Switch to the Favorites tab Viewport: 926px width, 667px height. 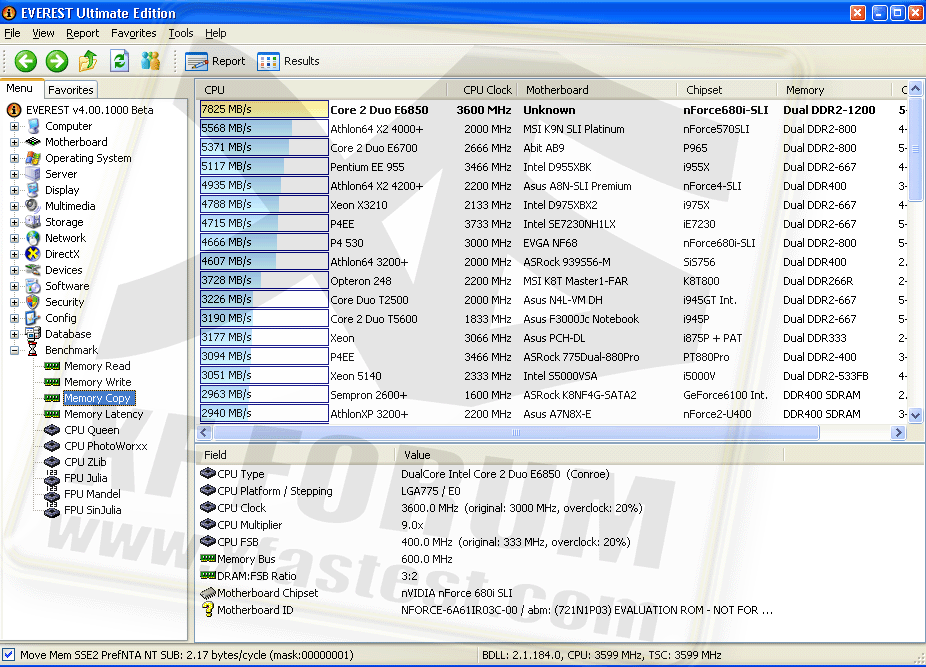pyautogui.click(x=70, y=90)
